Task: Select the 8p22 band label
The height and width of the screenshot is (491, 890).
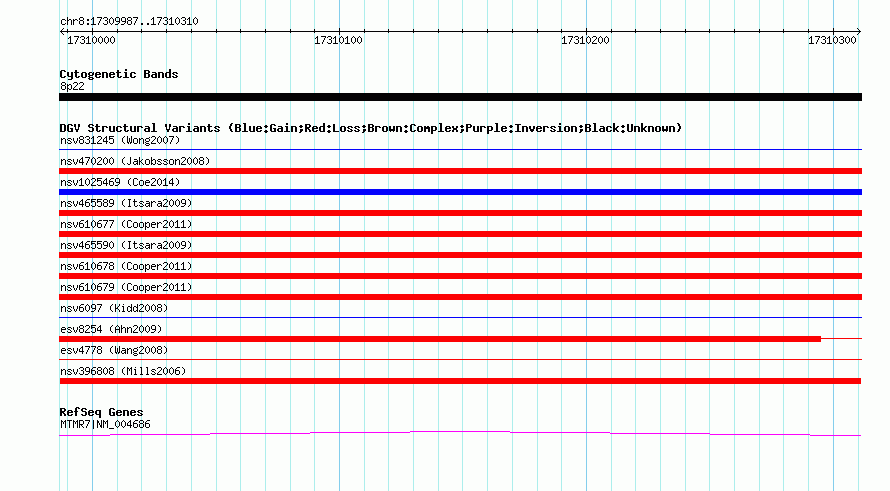Action: pyautogui.click(x=72, y=86)
